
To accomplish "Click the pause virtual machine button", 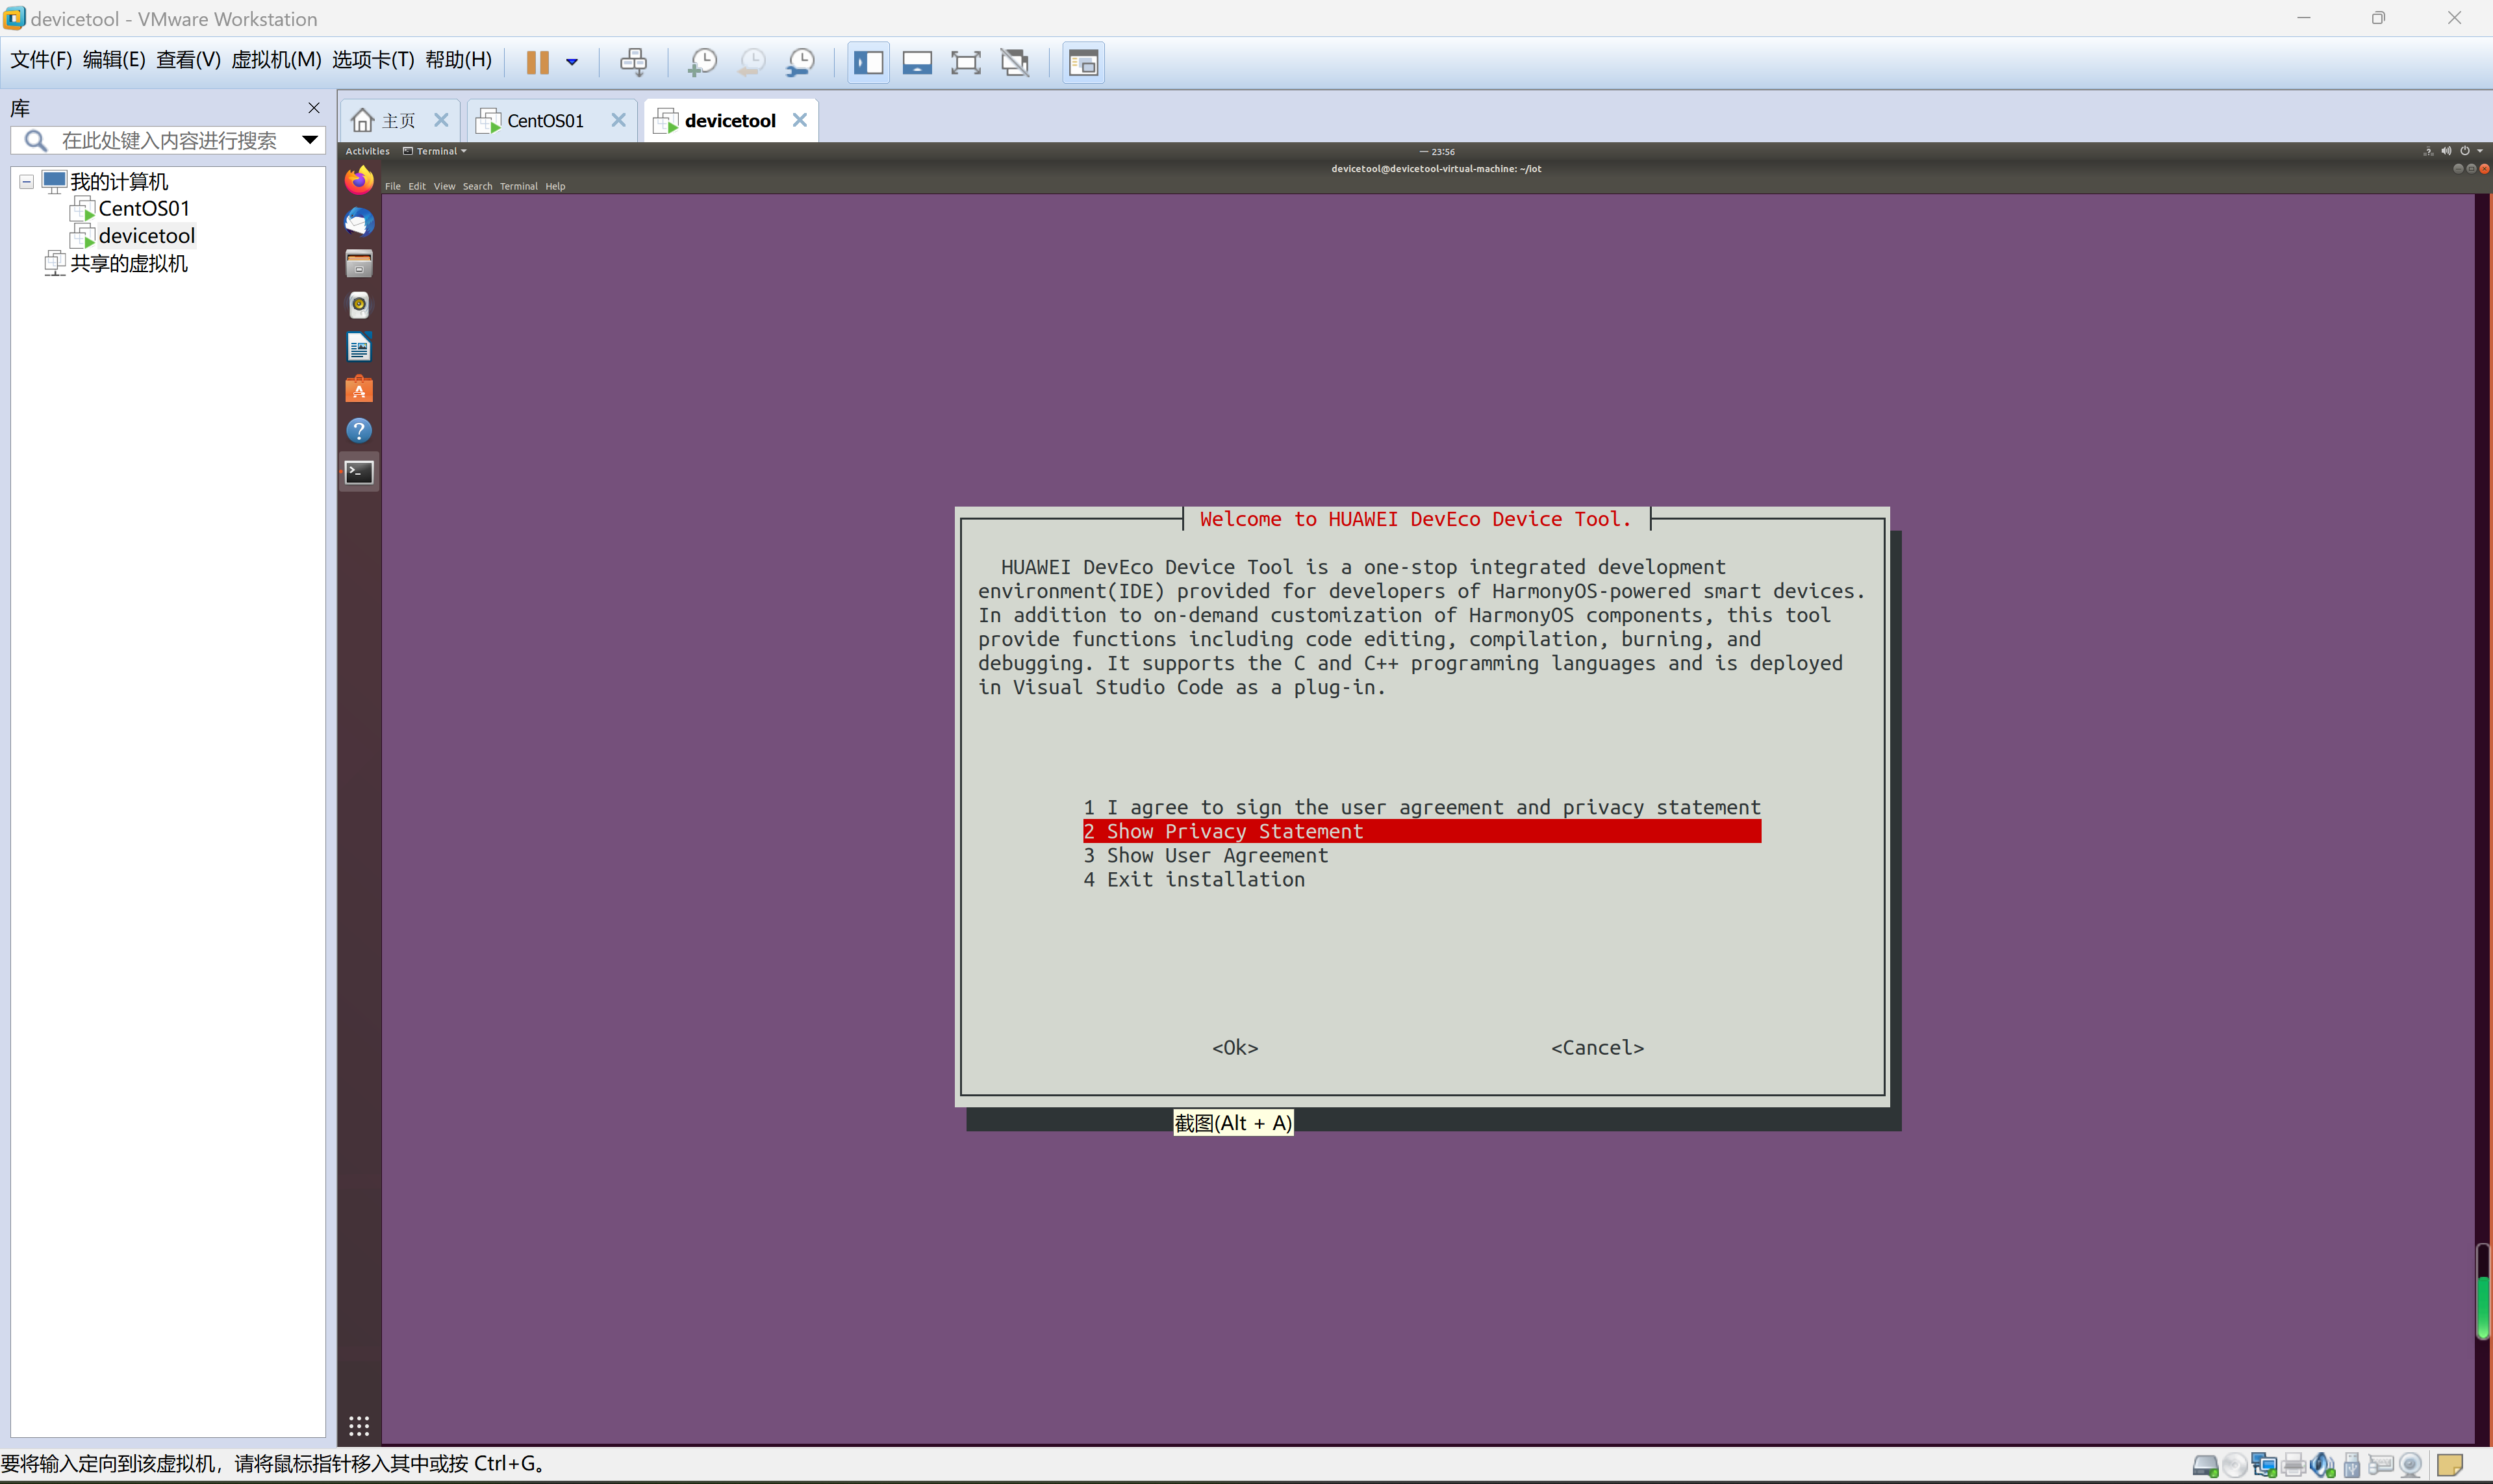I will tap(537, 62).
